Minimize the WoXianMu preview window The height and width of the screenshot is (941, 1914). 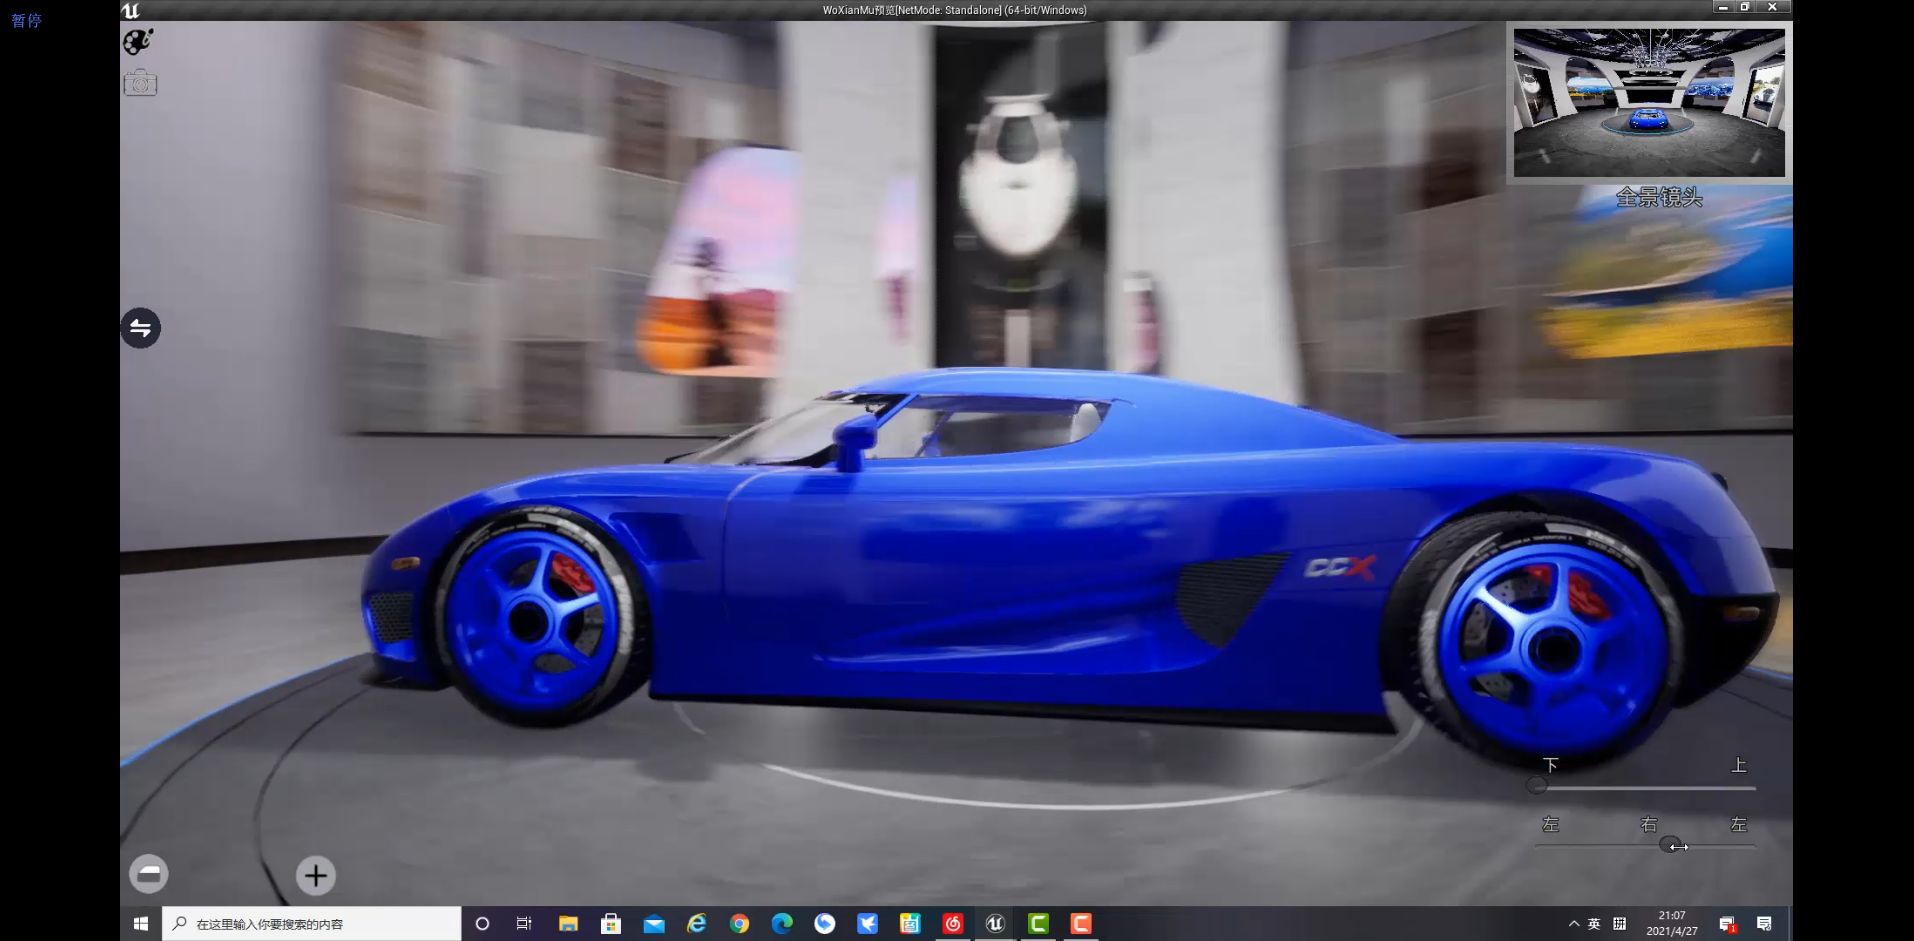tap(1722, 7)
